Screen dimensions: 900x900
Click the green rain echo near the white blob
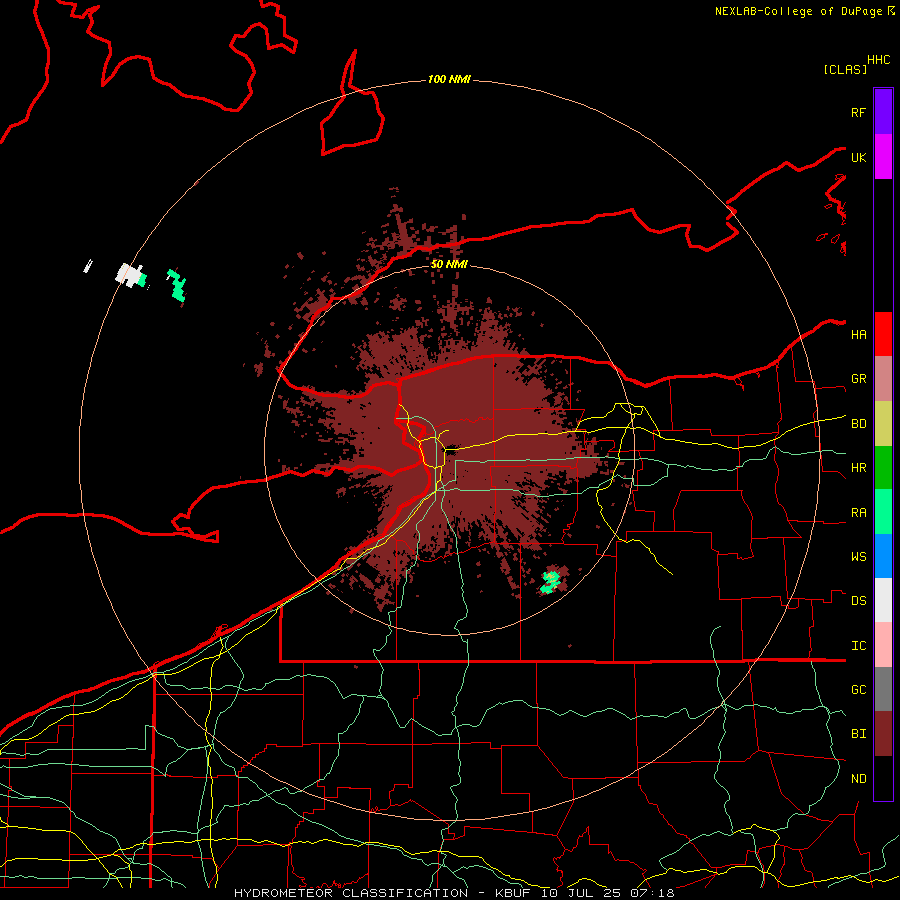(177, 285)
